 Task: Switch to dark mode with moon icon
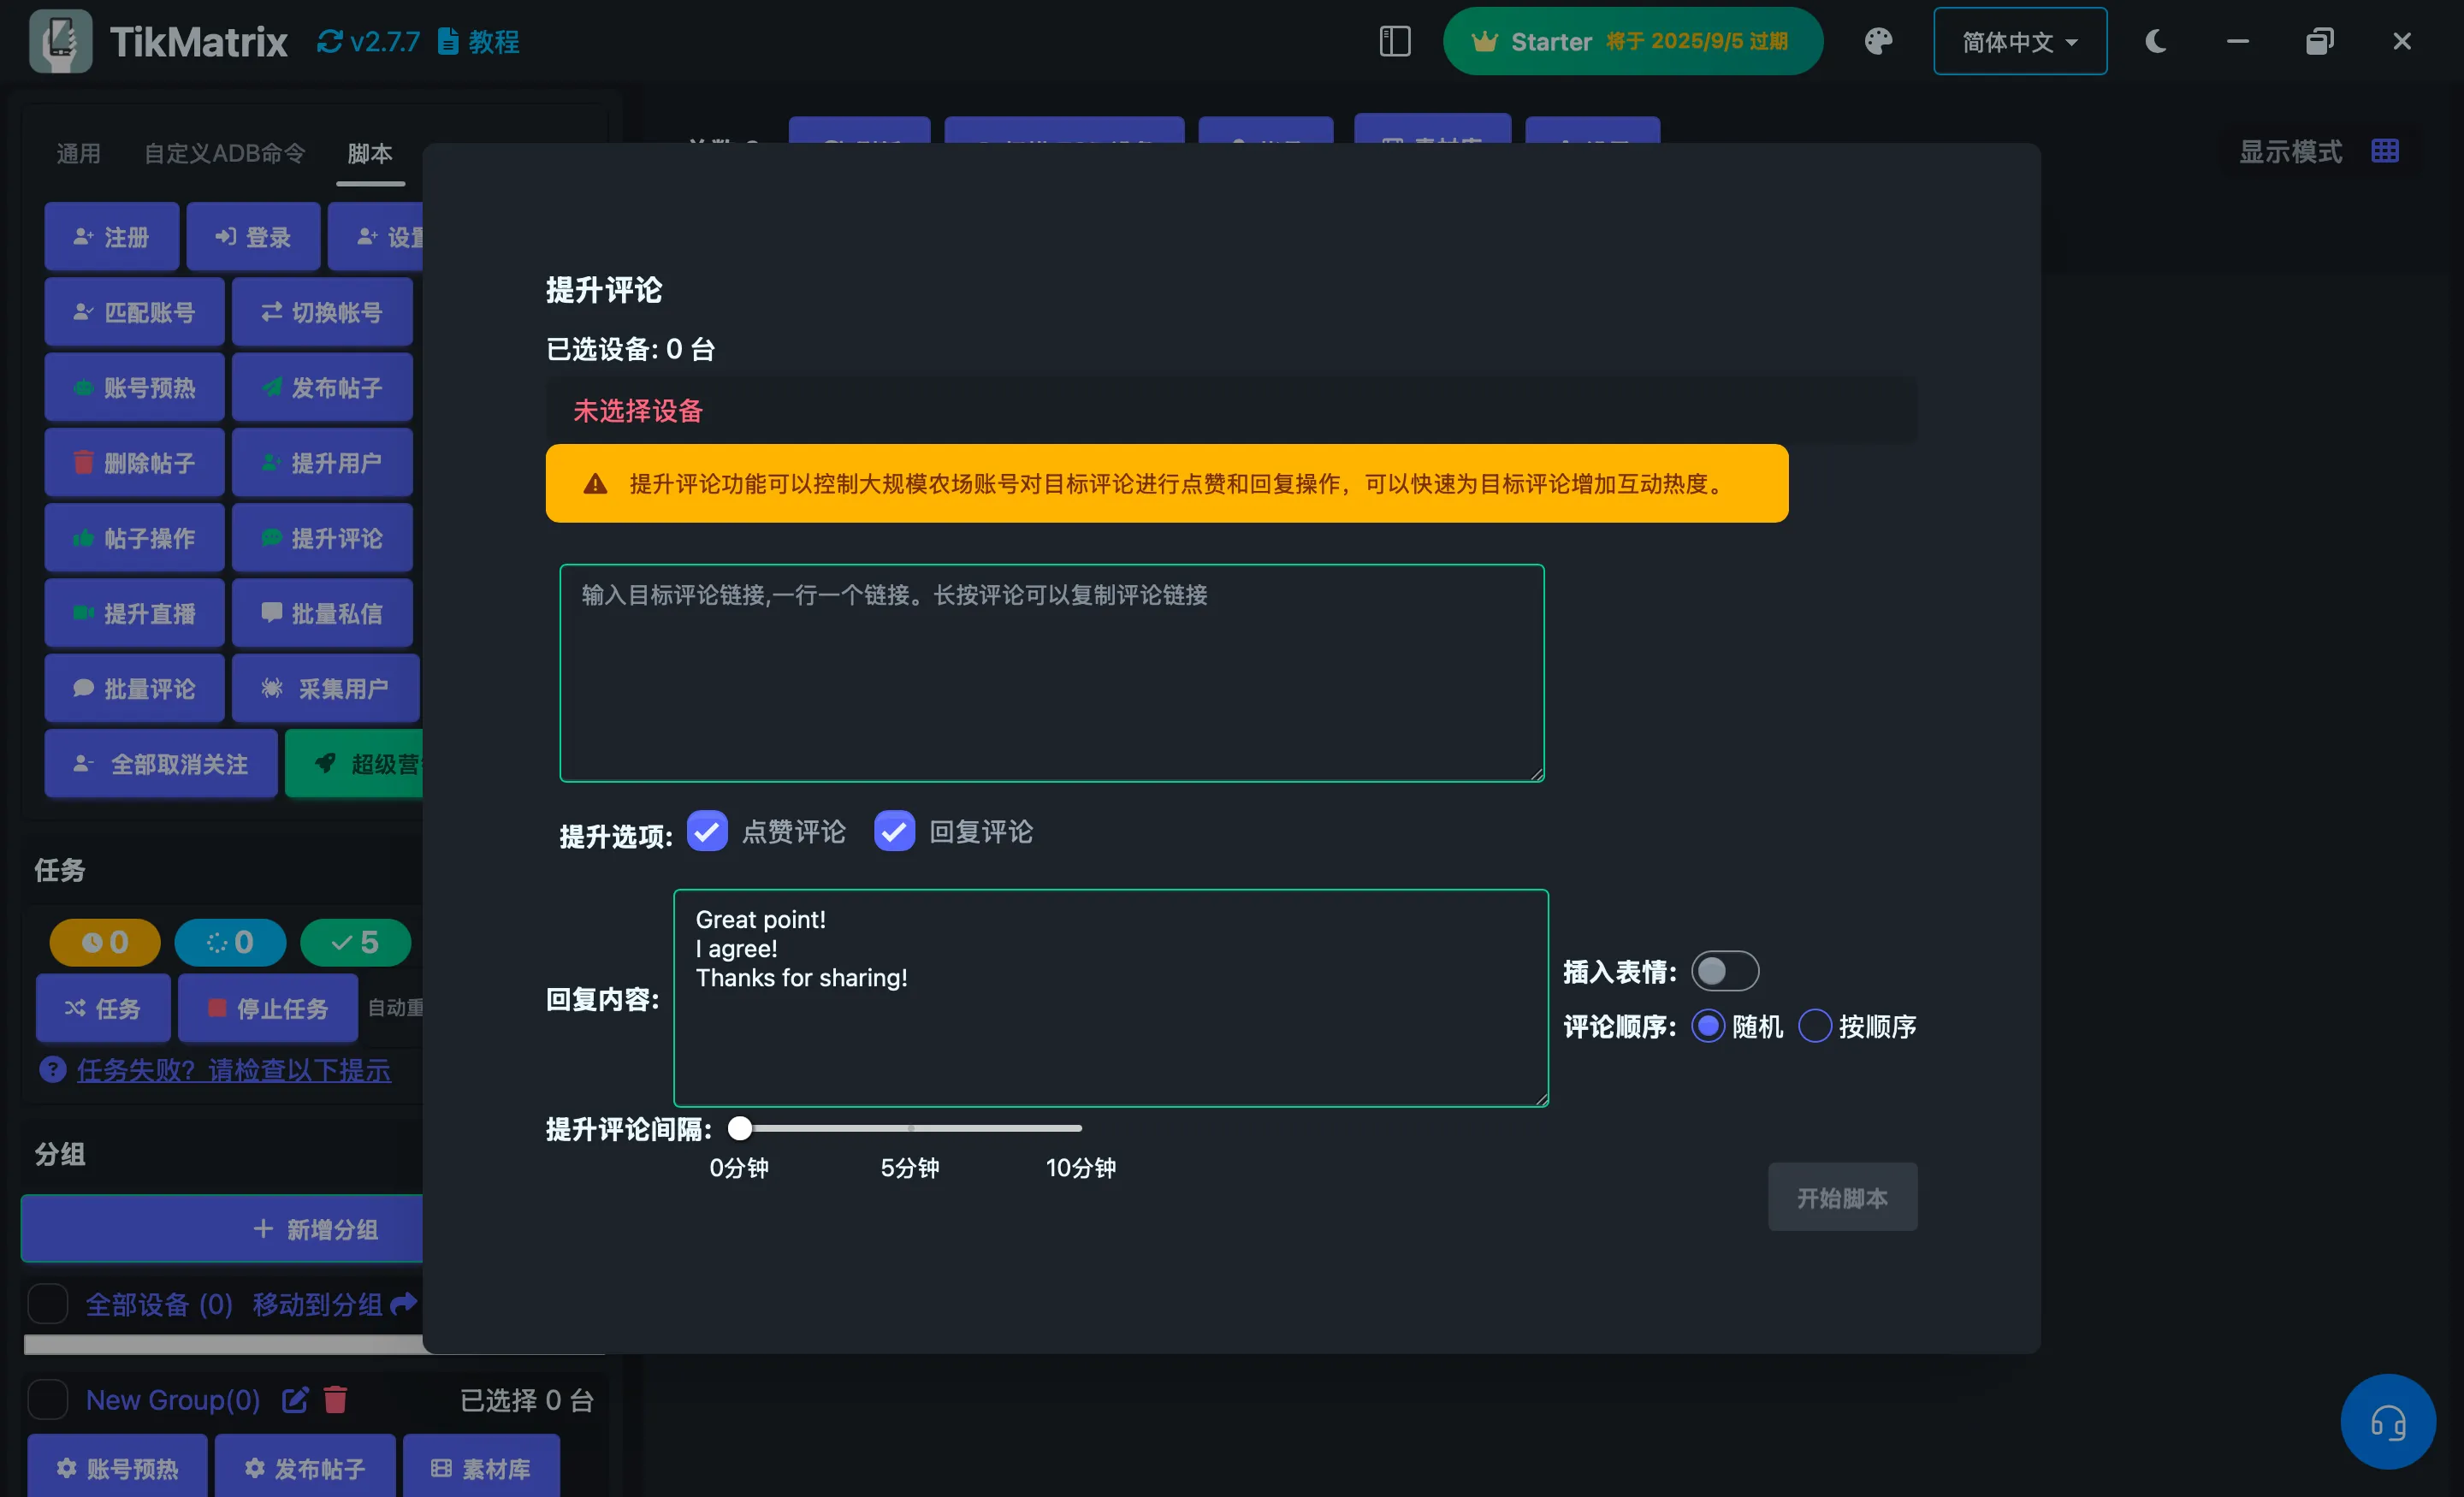[2155, 41]
